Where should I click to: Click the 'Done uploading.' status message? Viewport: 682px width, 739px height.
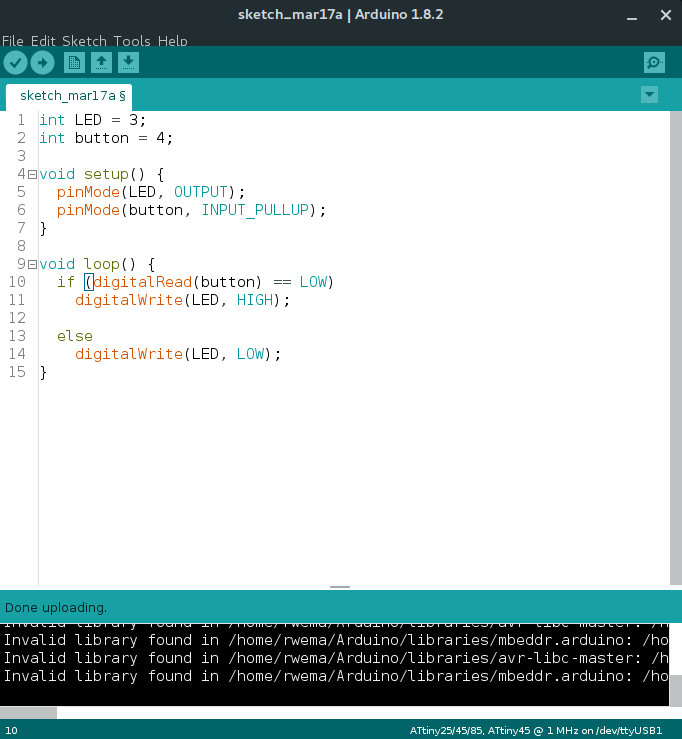tap(56, 608)
